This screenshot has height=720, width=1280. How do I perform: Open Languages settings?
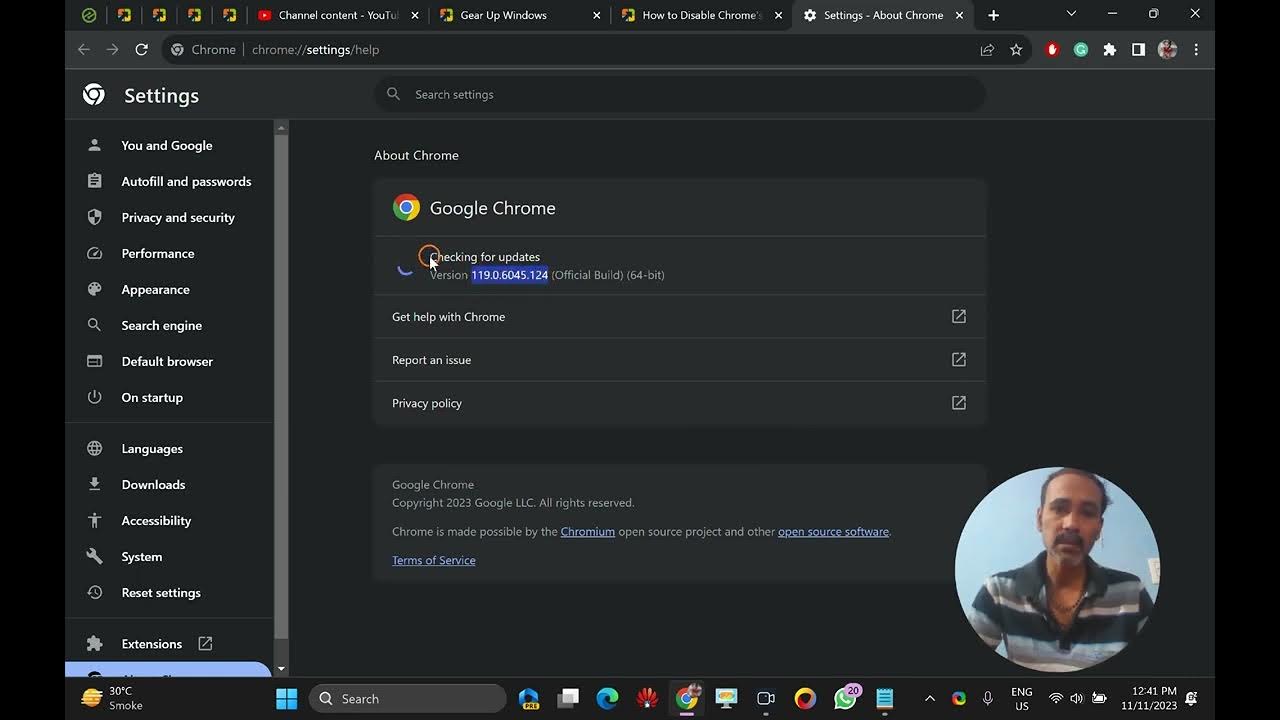[152, 449]
